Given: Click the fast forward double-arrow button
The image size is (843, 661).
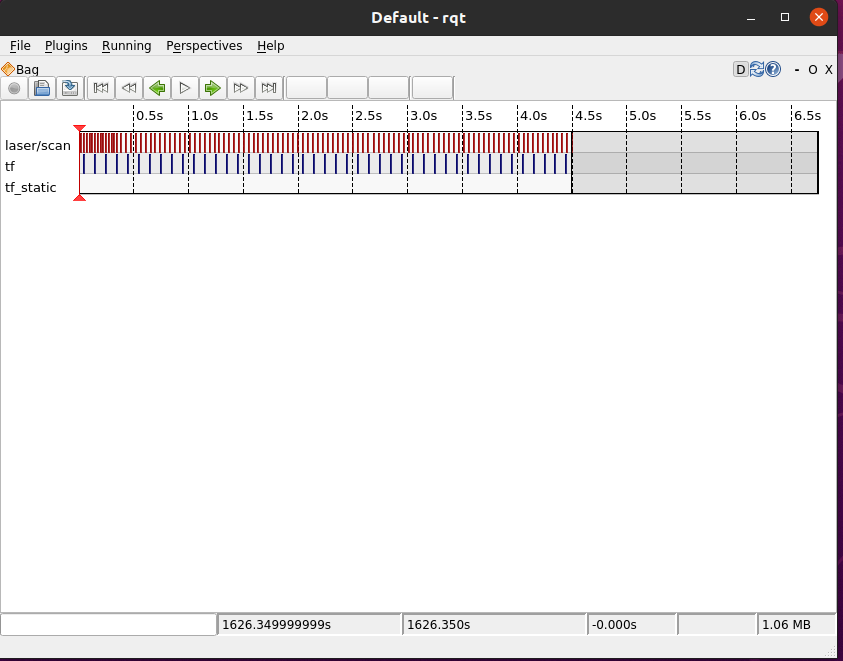Looking at the screenshot, I should [x=240, y=88].
